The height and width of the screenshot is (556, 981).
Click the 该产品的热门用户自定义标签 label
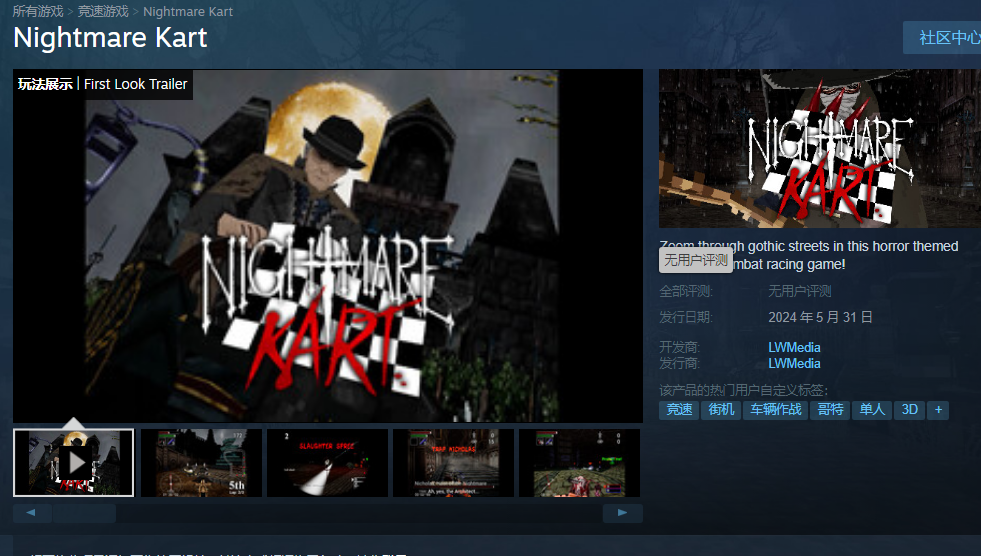tap(743, 390)
